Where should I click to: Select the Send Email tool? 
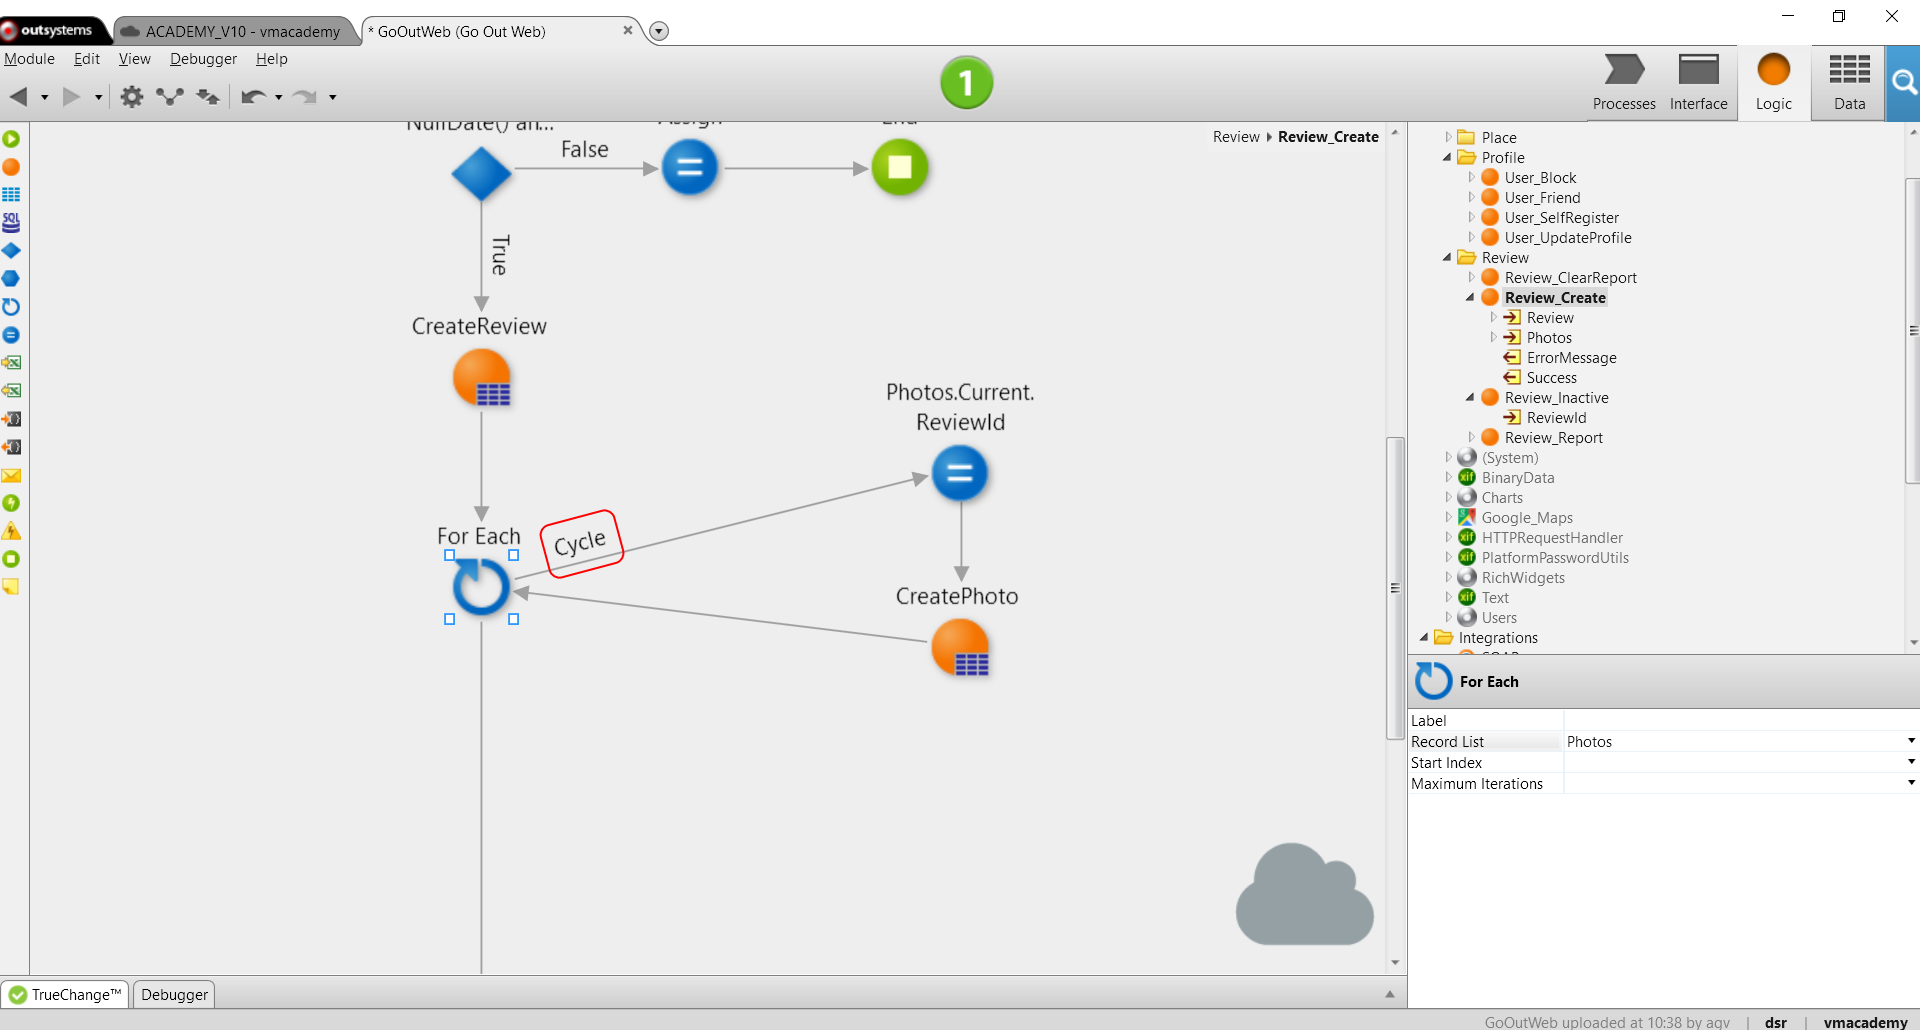11,475
